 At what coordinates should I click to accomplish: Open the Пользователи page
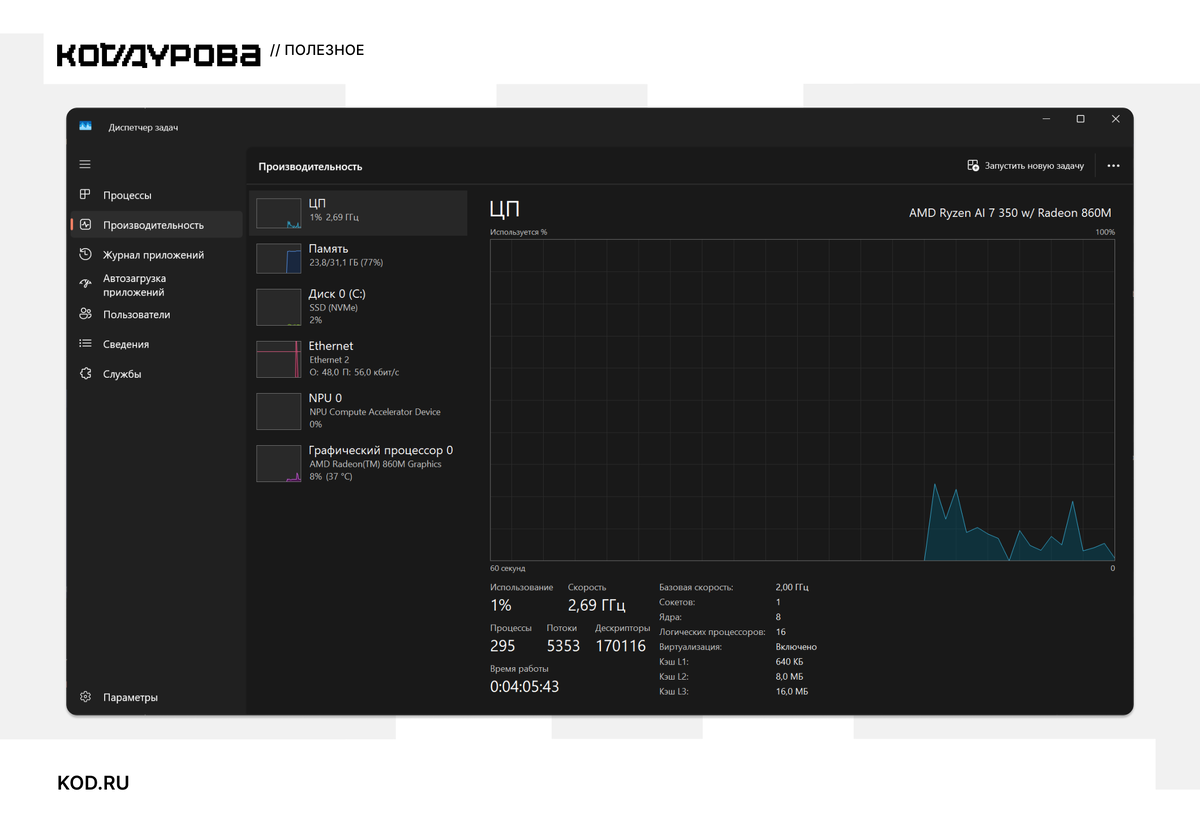coord(157,314)
